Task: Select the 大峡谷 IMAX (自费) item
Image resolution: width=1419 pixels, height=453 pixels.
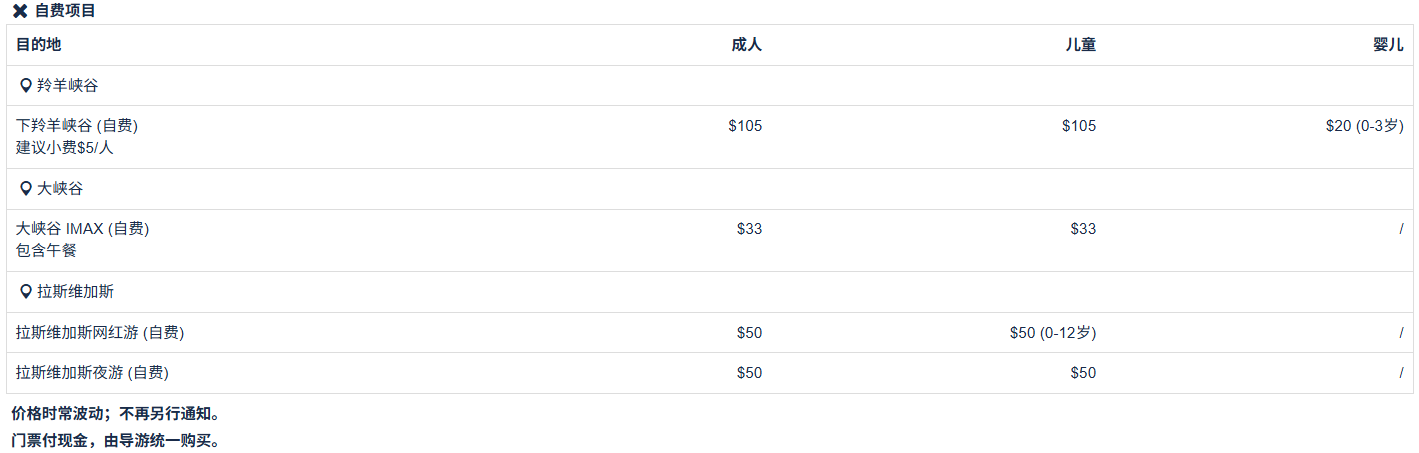Action: [82, 229]
